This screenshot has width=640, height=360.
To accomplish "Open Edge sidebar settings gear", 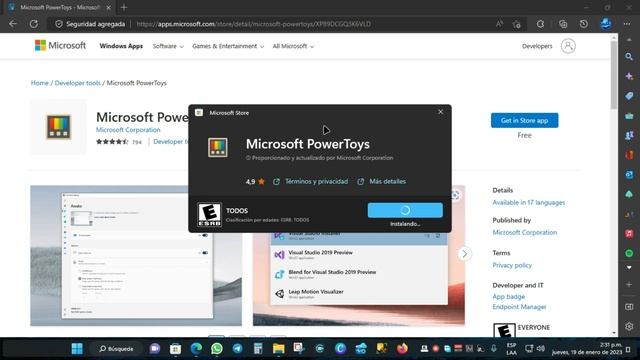I will coord(629,327).
